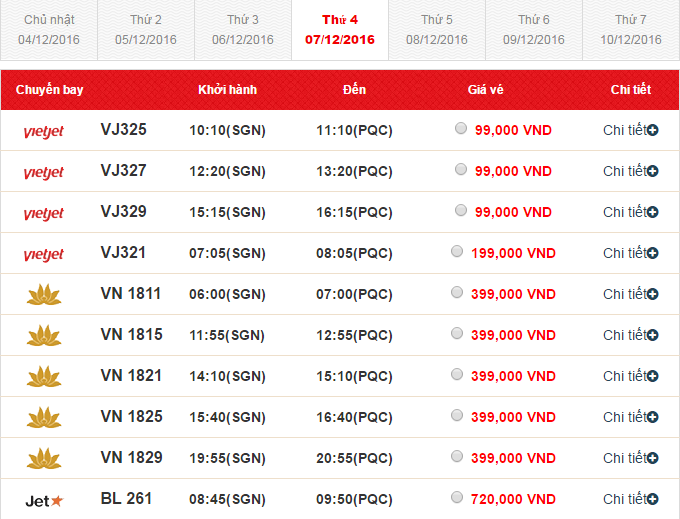
Task: Click the plus icon in the BL 261 row
Action: (x=653, y=499)
